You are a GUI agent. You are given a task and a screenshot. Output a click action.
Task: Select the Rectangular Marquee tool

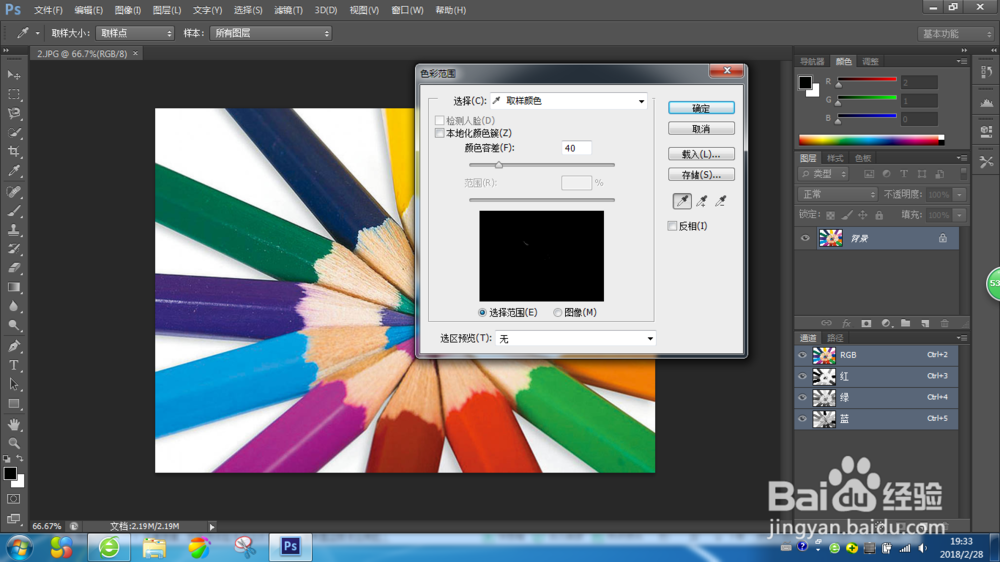coord(14,94)
